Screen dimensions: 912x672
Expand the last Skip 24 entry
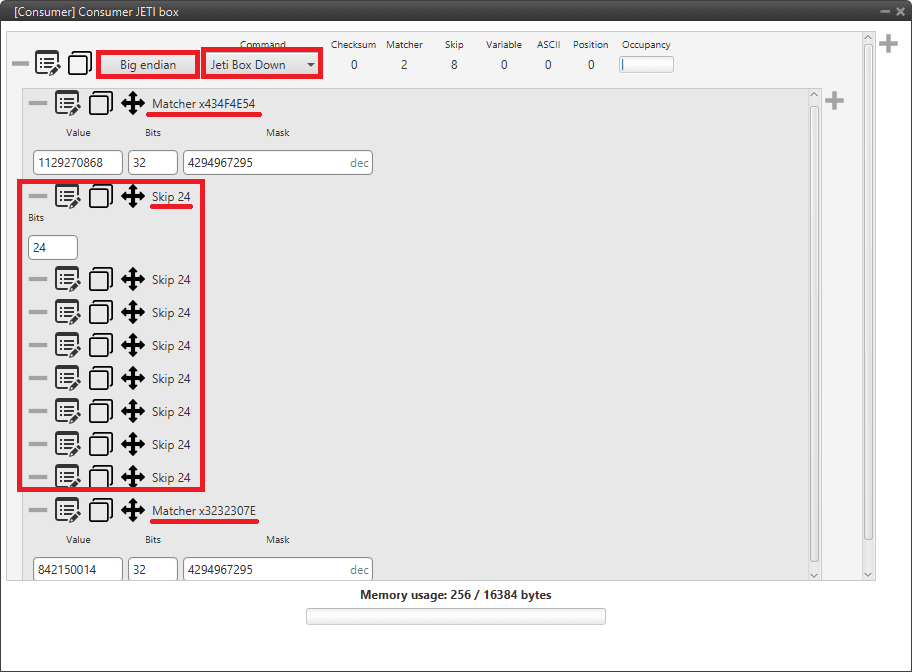click(x=171, y=477)
